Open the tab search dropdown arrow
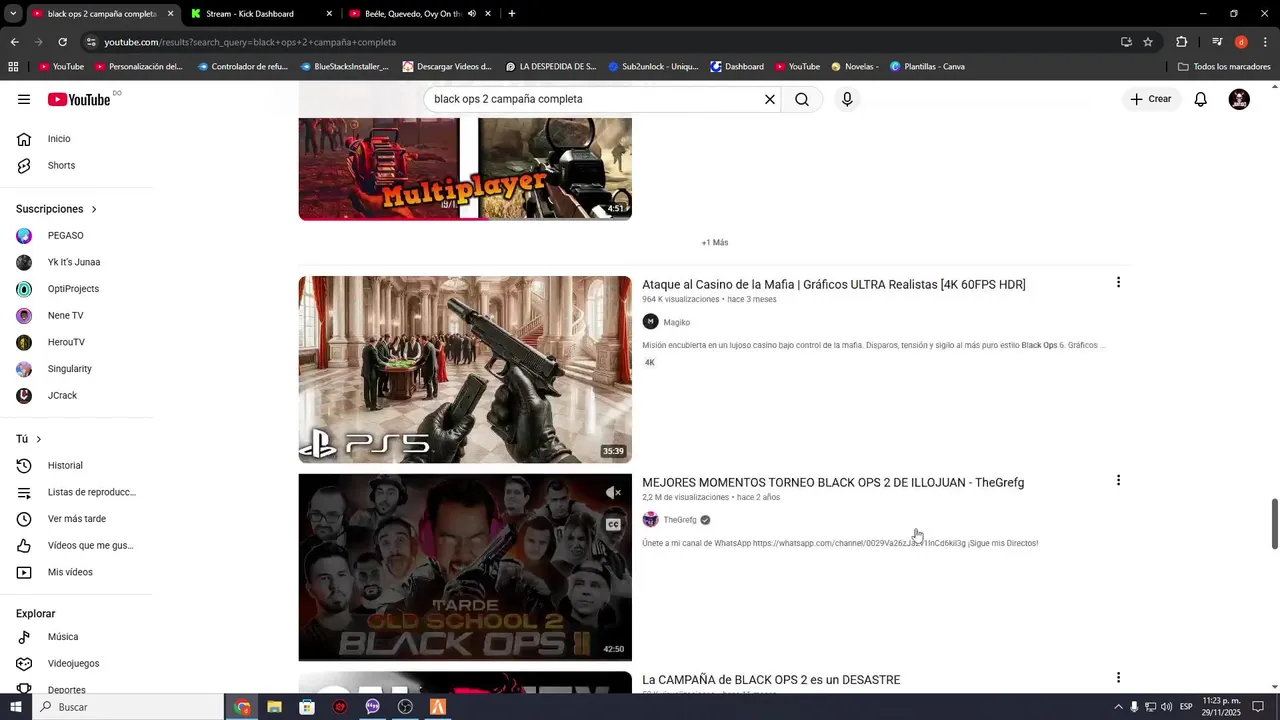This screenshot has height=720, width=1280. tap(13, 14)
